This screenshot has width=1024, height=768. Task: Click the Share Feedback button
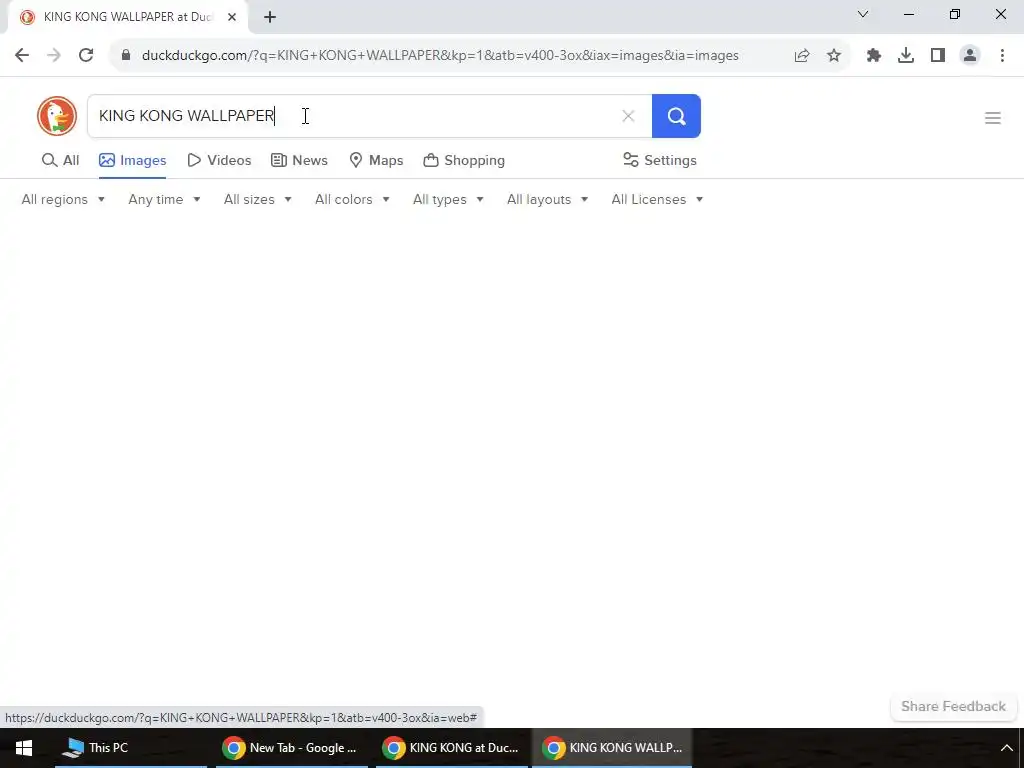pyautogui.click(x=953, y=707)
